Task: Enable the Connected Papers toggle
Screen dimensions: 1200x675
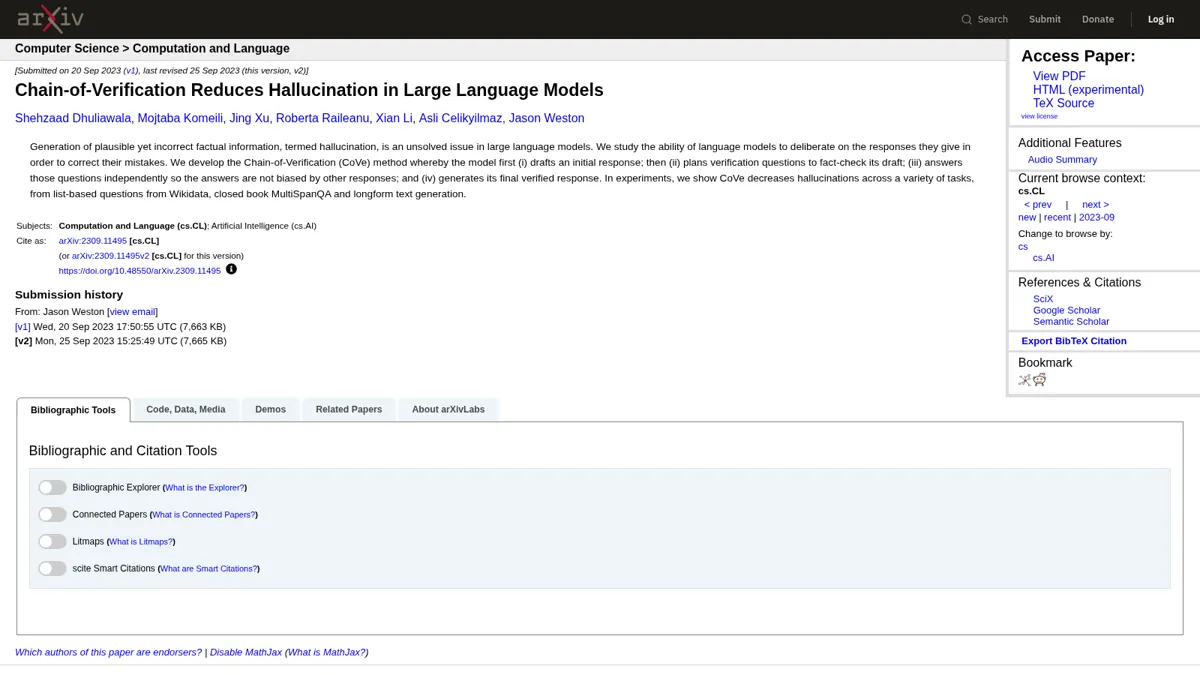Action: point(52,514)
